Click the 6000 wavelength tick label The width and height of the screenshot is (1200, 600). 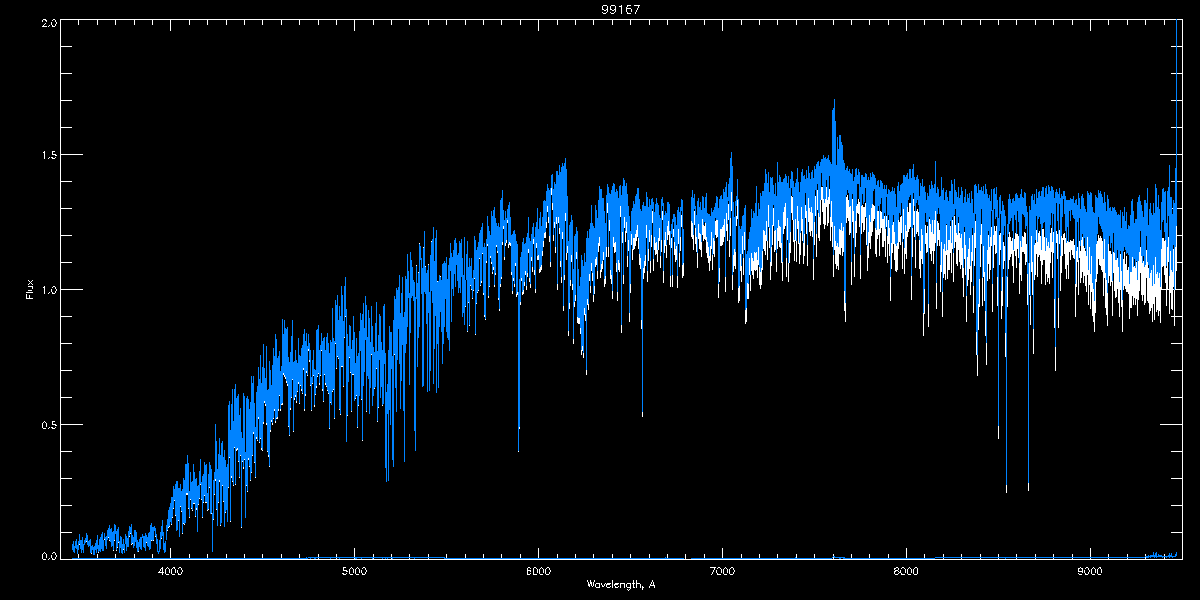click(x=538, y=572)
